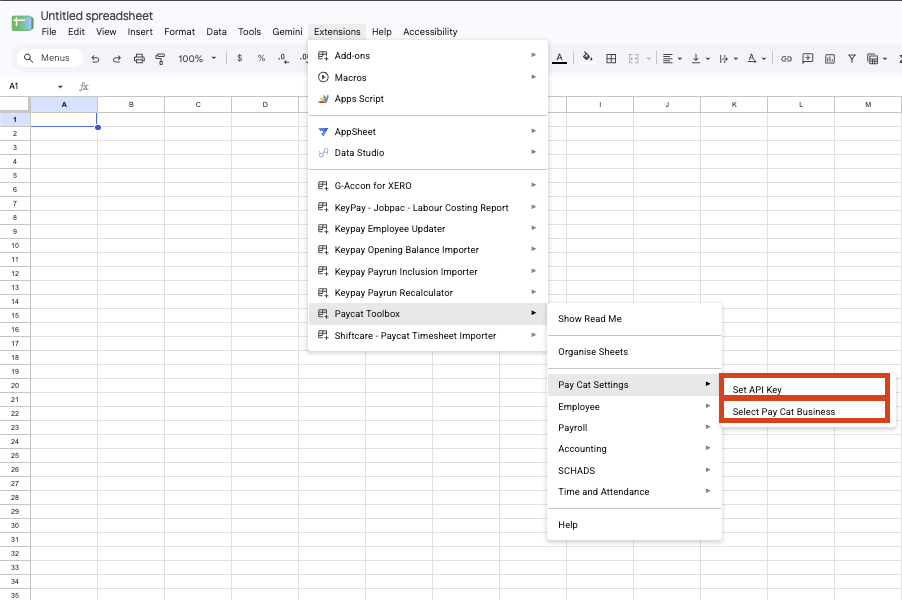Open the Help menu in the menu bar
902x600 pixels.
pyautogui.click(x=381, y=32)
